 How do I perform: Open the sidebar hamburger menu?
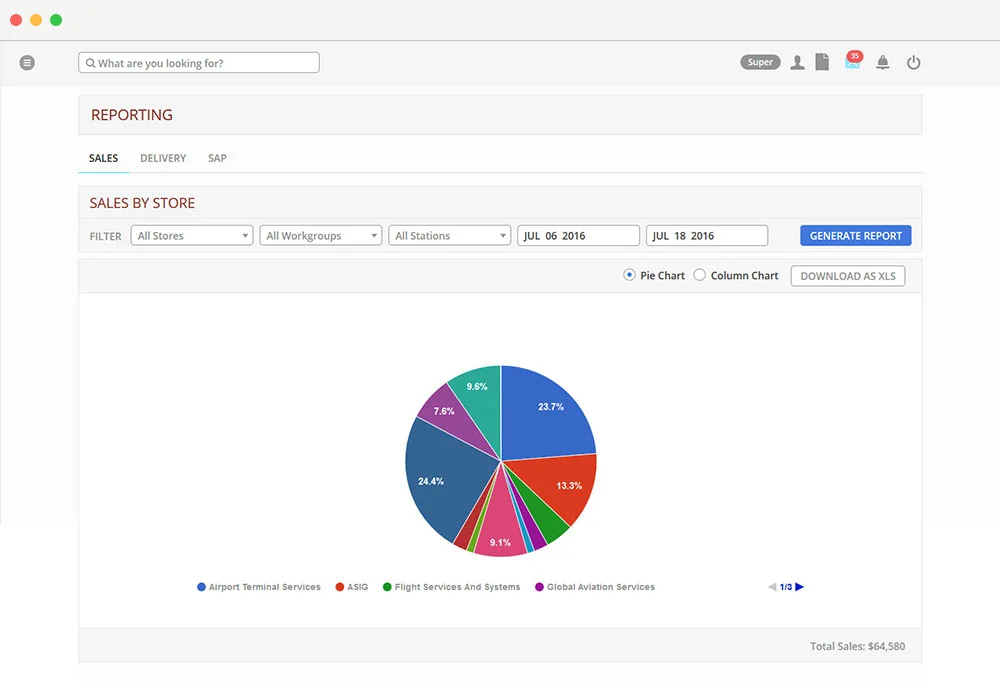(27, 62)
